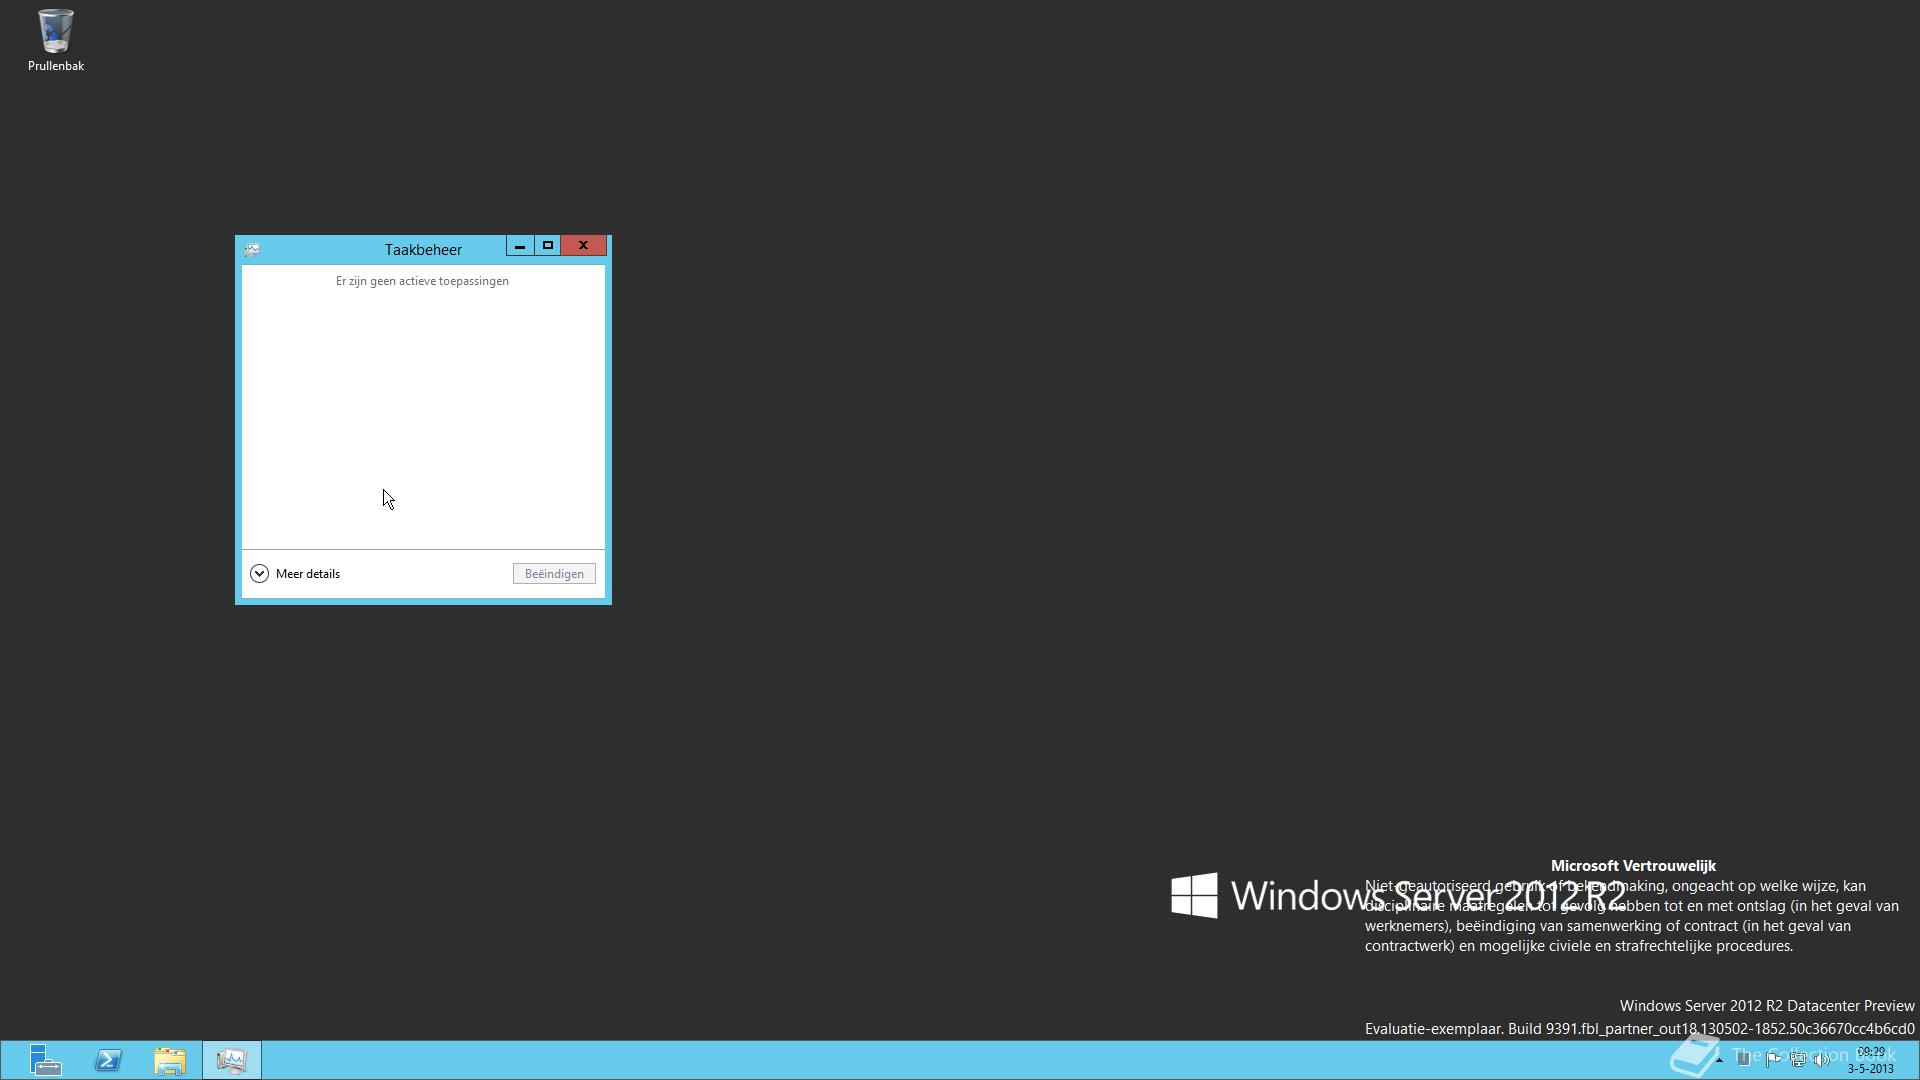Viewport: 1920px width, 1080px height.
Task: Open the network tray icon
Action: pyautogui.click(x=1798, y=1060)
